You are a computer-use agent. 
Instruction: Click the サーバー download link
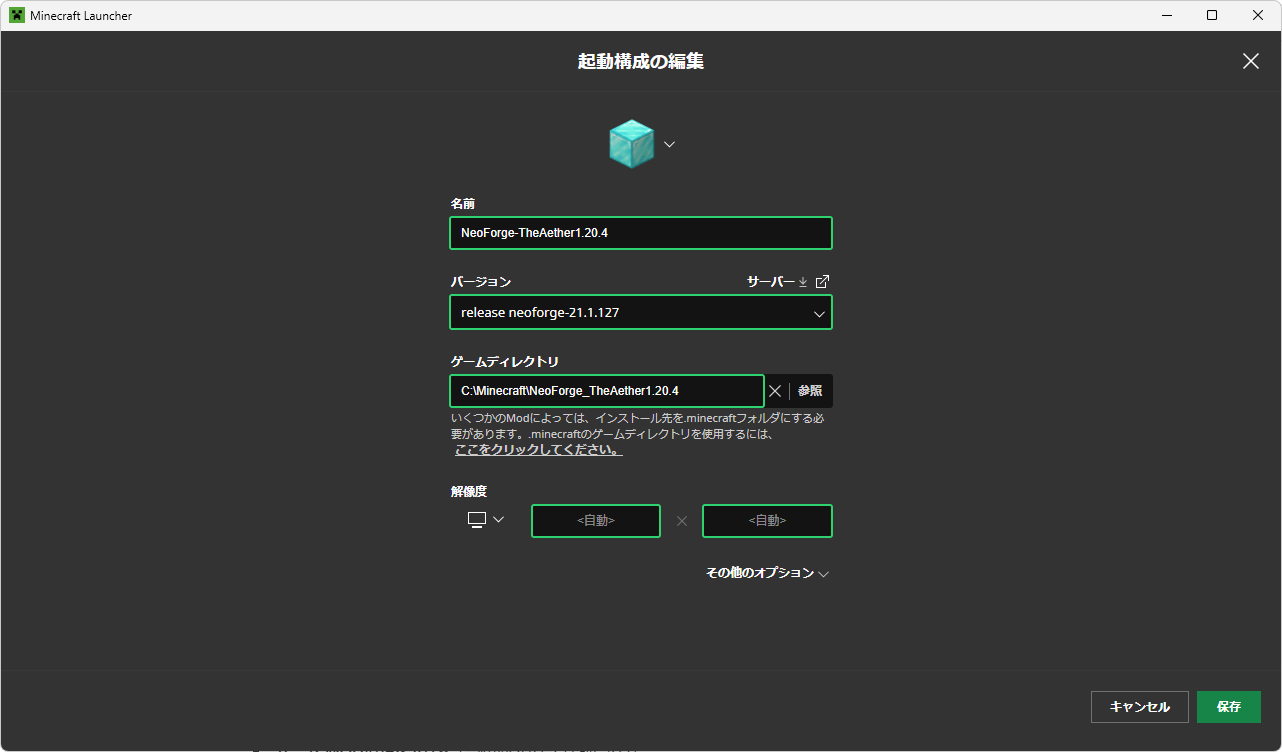pyautogui.click(x=777, y=282)
